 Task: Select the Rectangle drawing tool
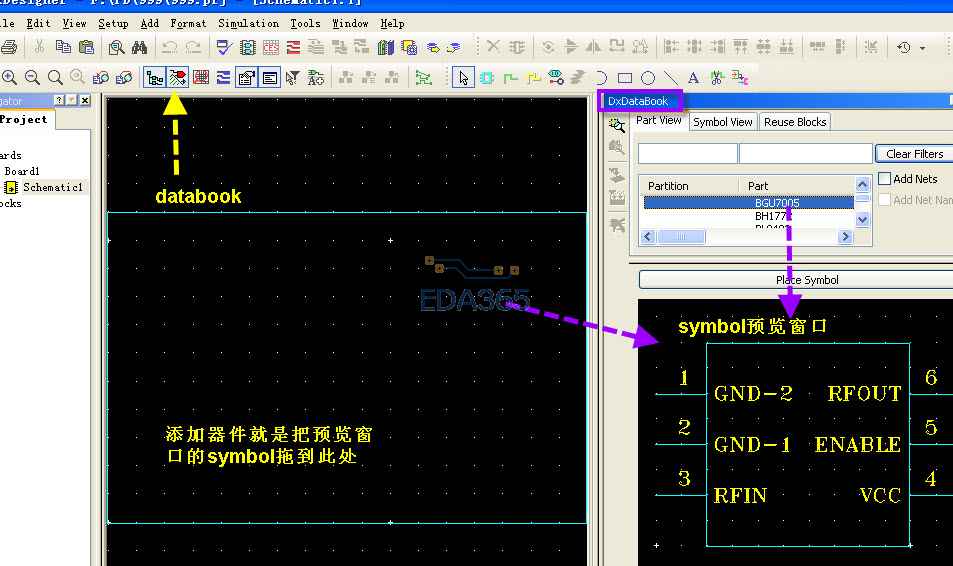[625, 78]
